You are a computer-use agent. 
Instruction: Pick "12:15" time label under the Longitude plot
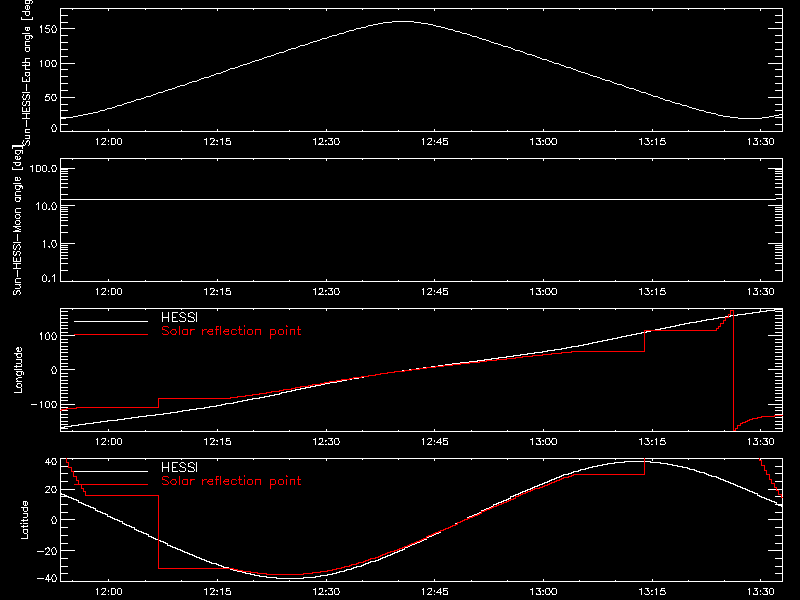[217, 442]
